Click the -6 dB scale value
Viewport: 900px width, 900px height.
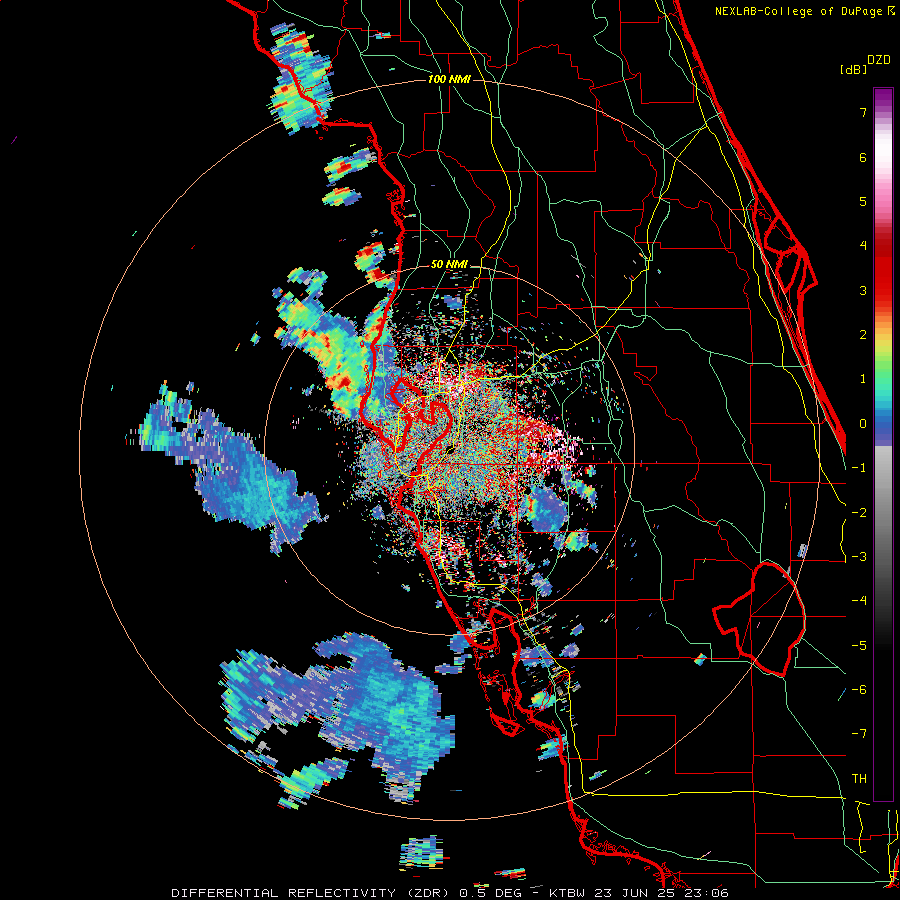pyautogui.click(x=859, y=690)
